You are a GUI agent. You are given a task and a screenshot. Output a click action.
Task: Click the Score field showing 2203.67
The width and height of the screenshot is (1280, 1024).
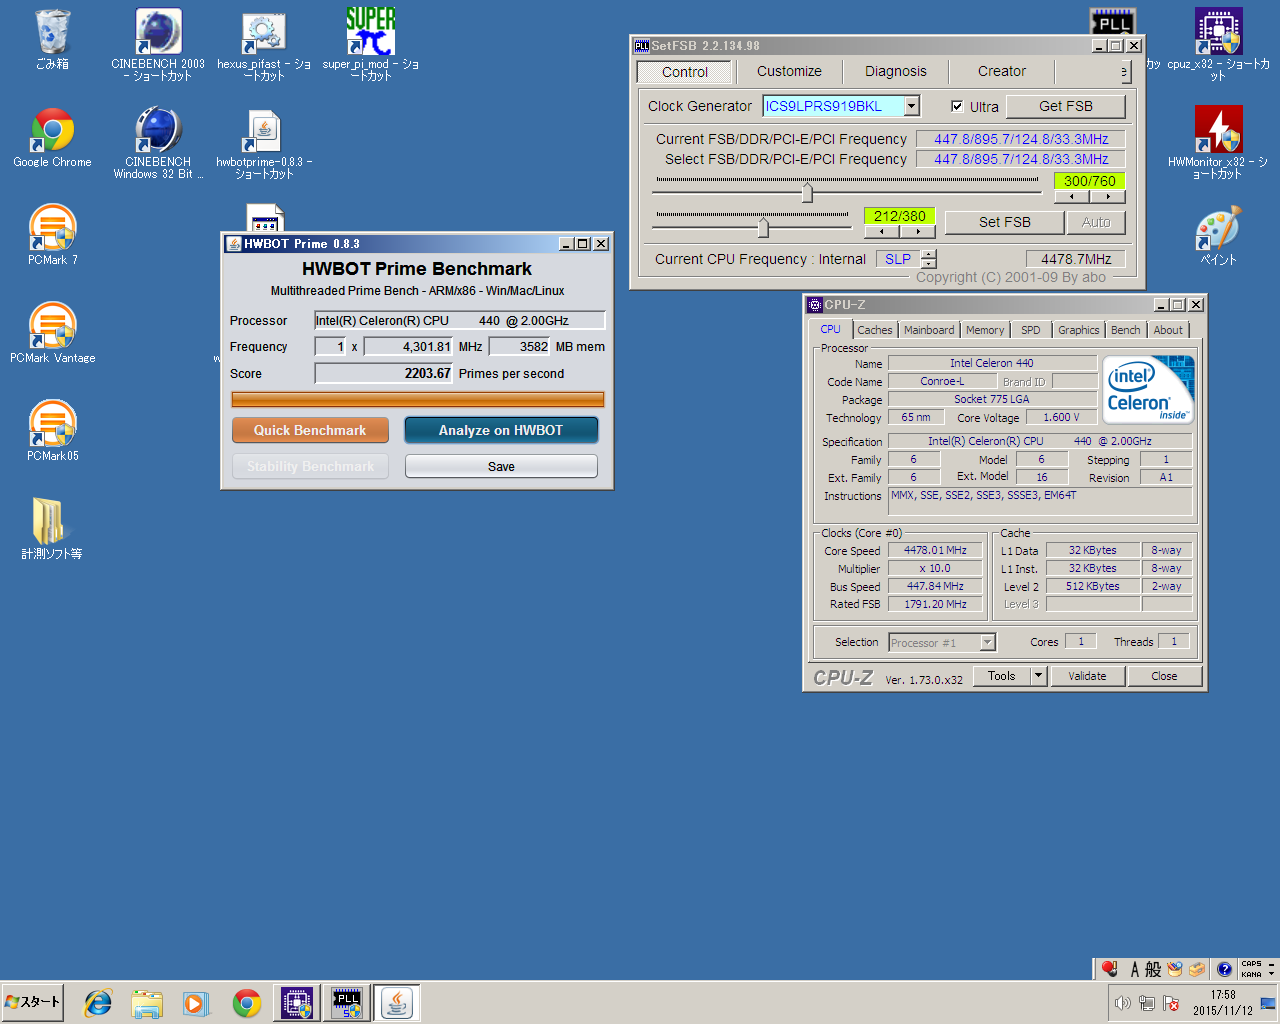tap(384, 373)
